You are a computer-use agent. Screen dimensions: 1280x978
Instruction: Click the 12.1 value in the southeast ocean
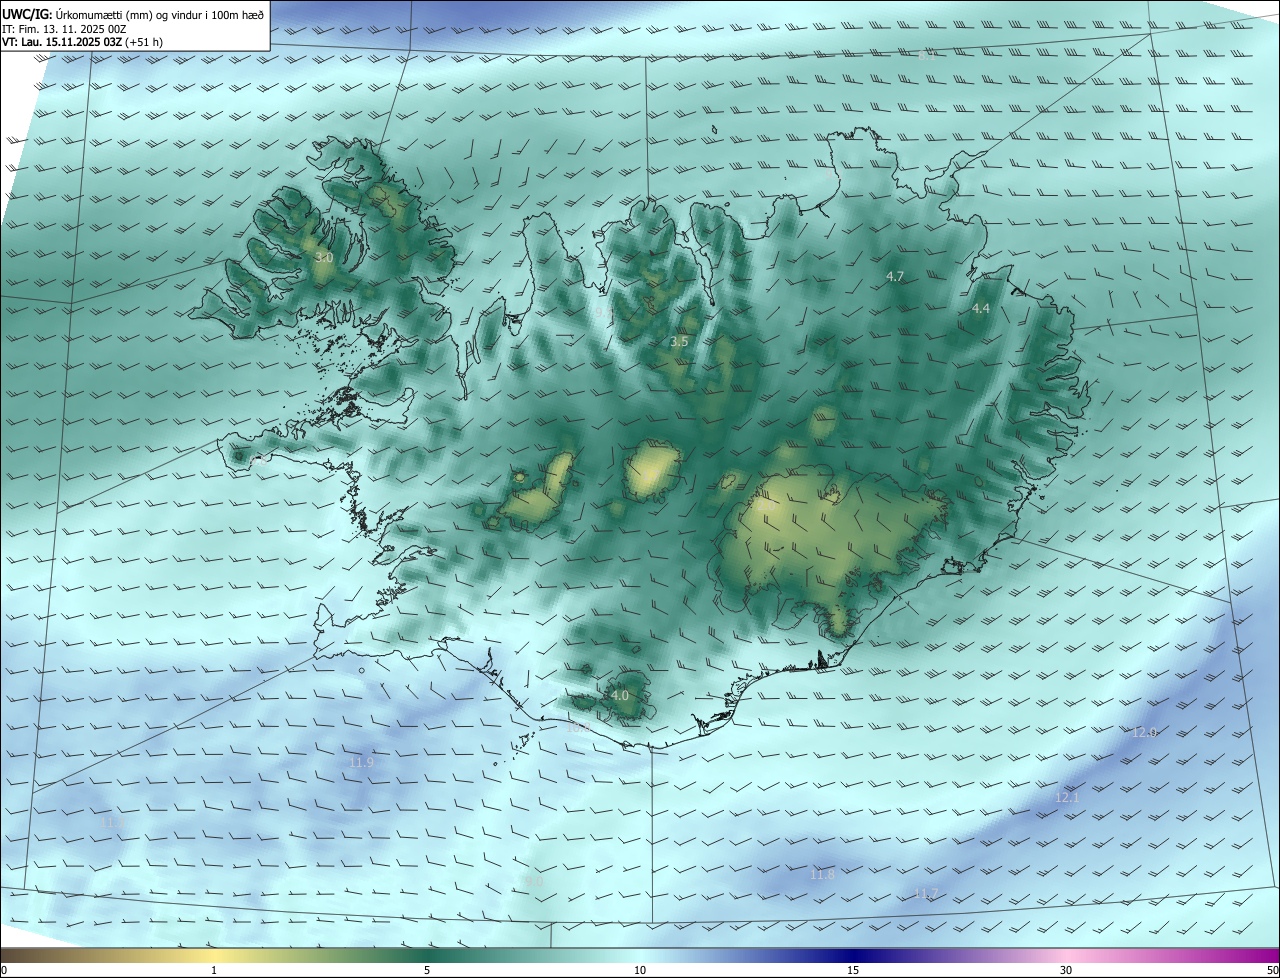point(1067,797)
